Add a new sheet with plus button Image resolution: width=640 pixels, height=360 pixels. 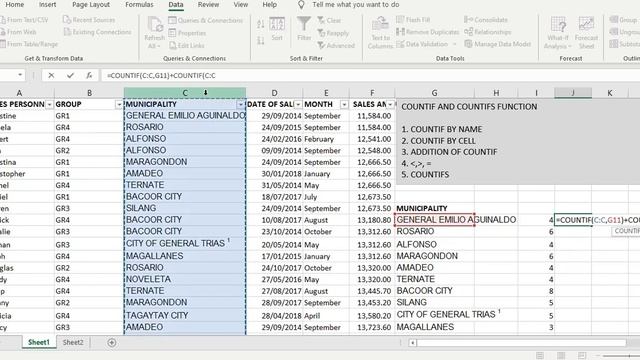(x=111, y=342)
